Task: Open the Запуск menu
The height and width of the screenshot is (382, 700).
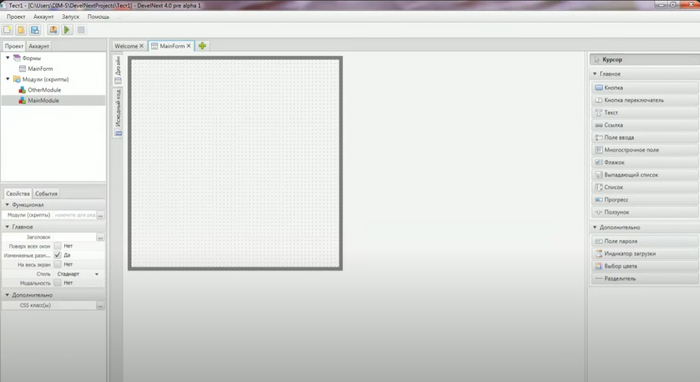Action: pyautogui.click(x=70, y=17)
